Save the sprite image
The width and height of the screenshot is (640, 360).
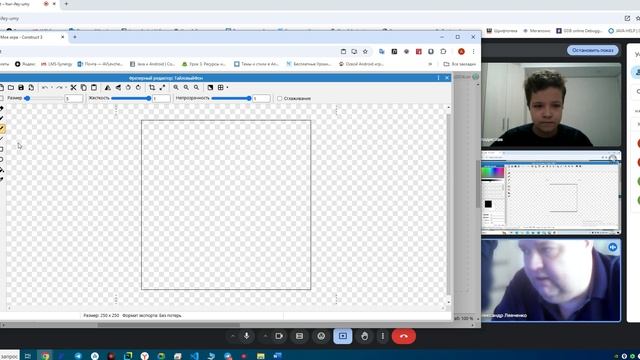coord(21,87)
